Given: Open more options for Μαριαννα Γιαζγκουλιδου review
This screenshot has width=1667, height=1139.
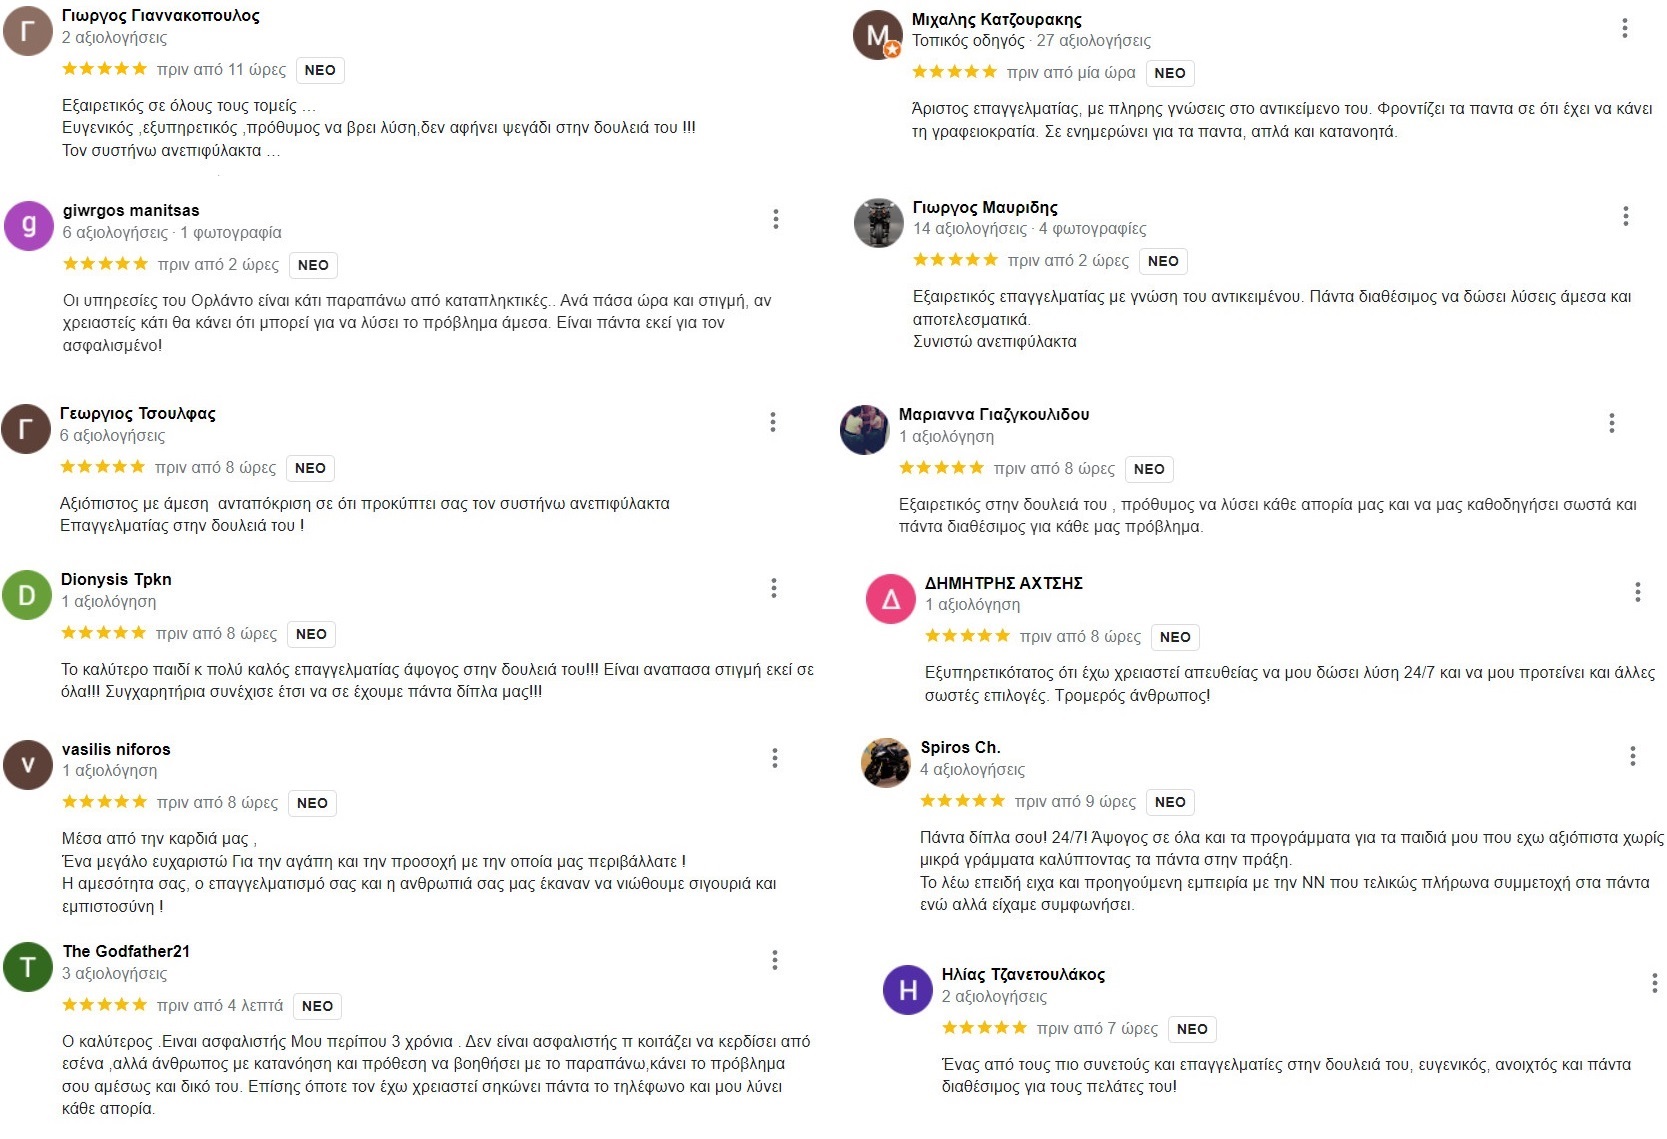Looking at the screenshot, I should [1612, 423].
